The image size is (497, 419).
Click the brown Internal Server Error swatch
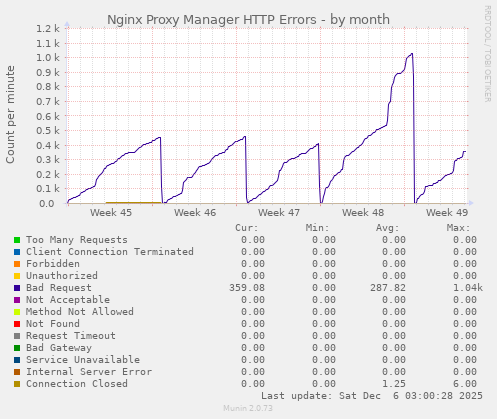(x=17, y=372)
